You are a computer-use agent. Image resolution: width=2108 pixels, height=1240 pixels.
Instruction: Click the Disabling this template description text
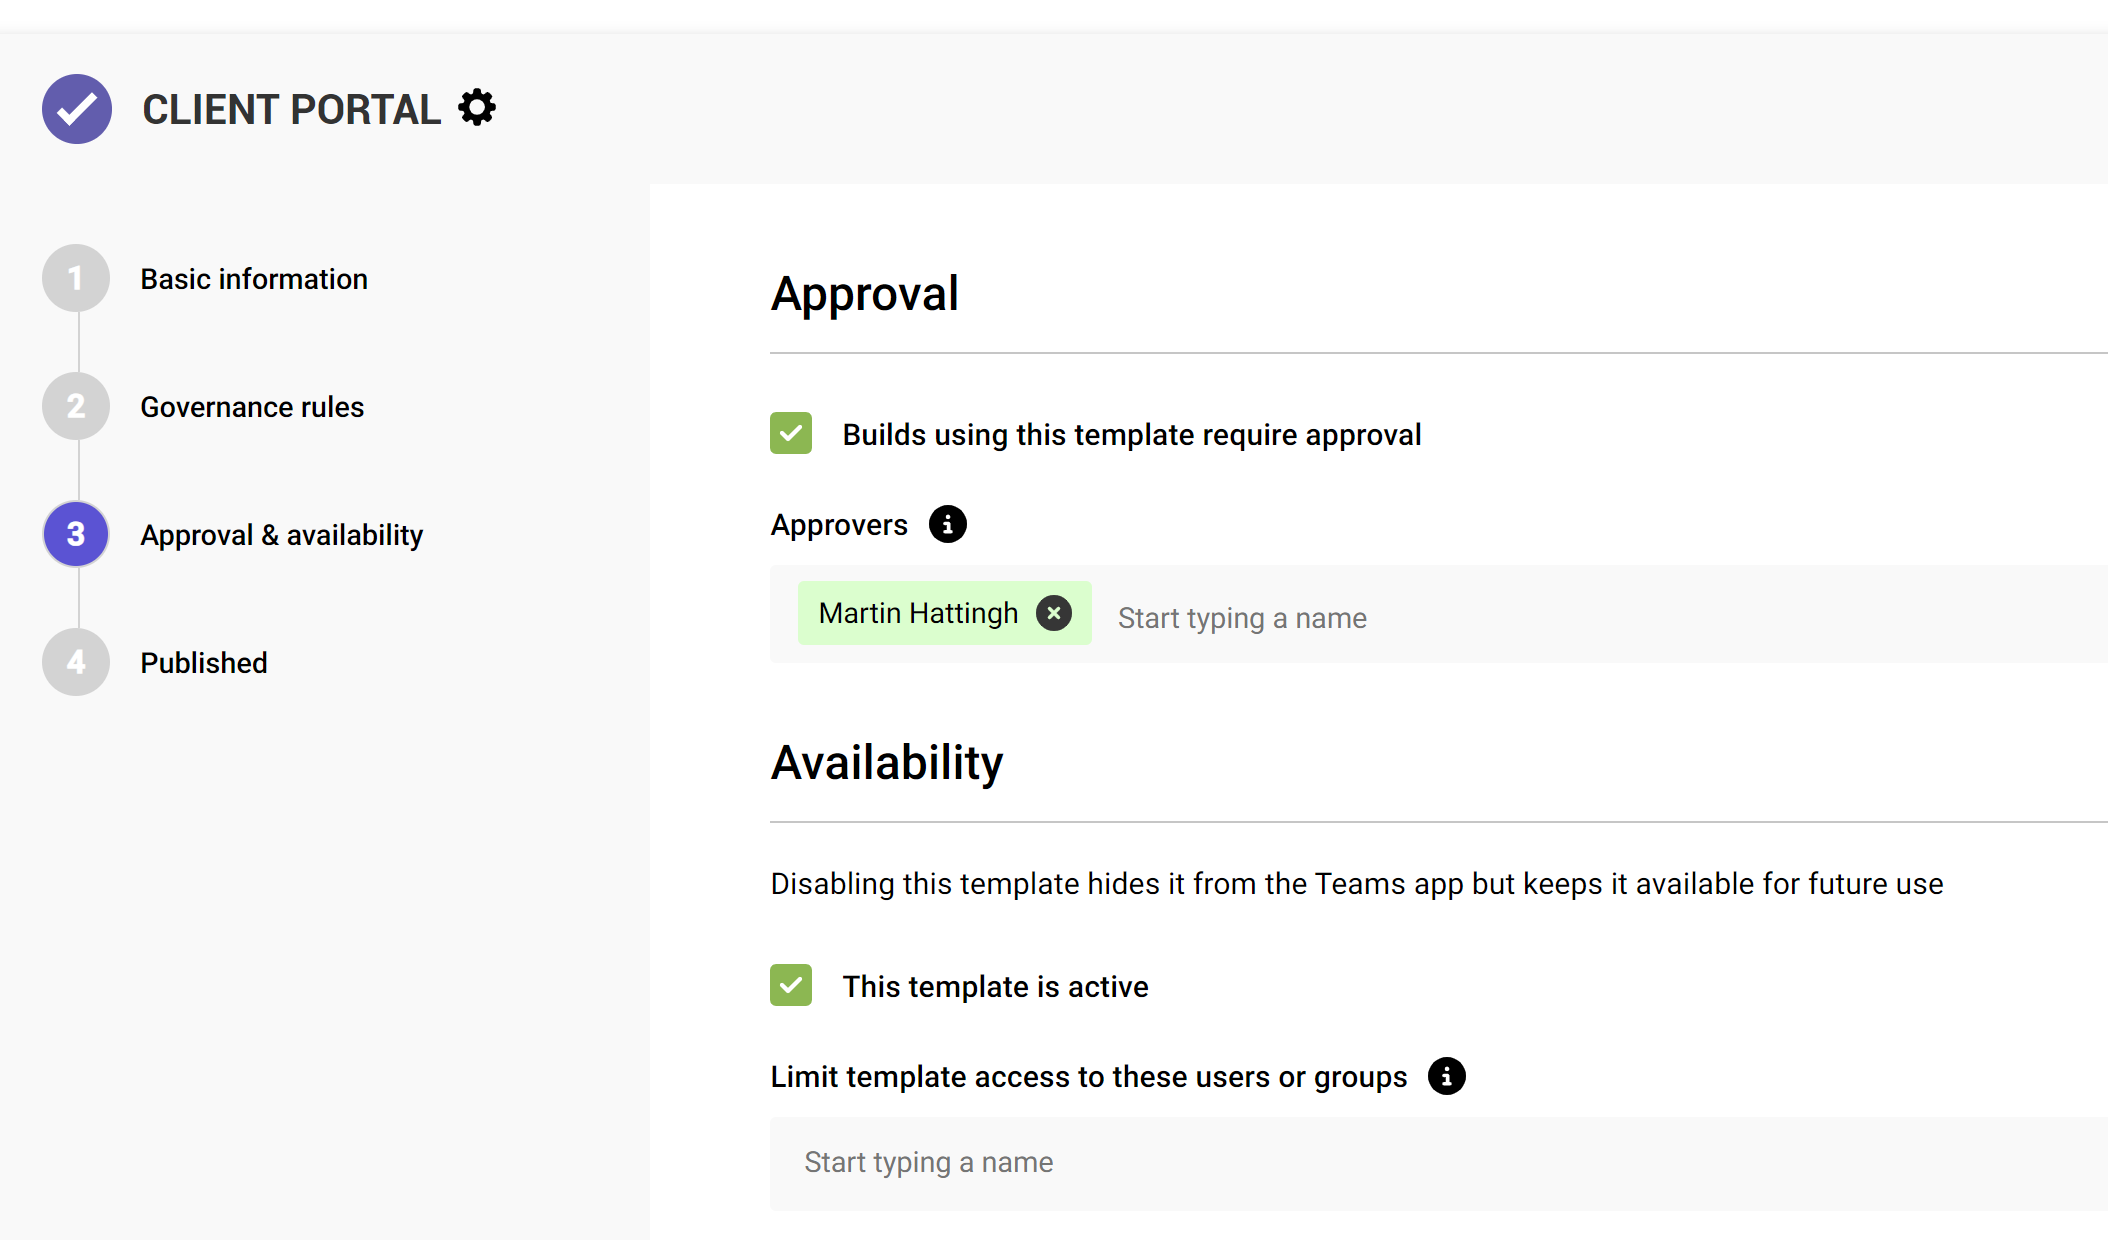pos(1357,884)
